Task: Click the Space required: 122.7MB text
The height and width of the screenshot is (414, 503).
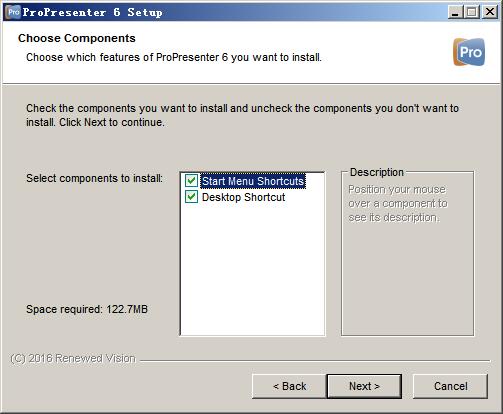Action: pos(87,309)
